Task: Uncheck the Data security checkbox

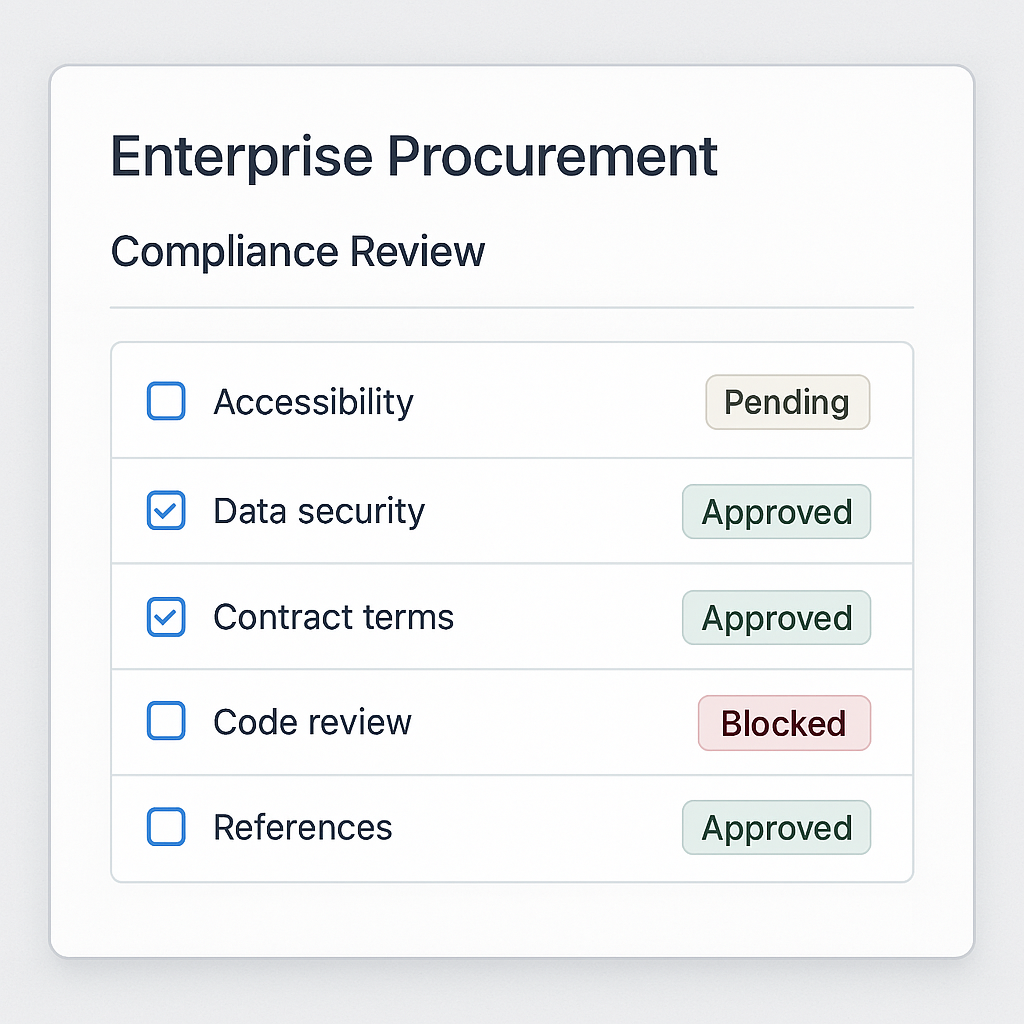Action: 166,511
